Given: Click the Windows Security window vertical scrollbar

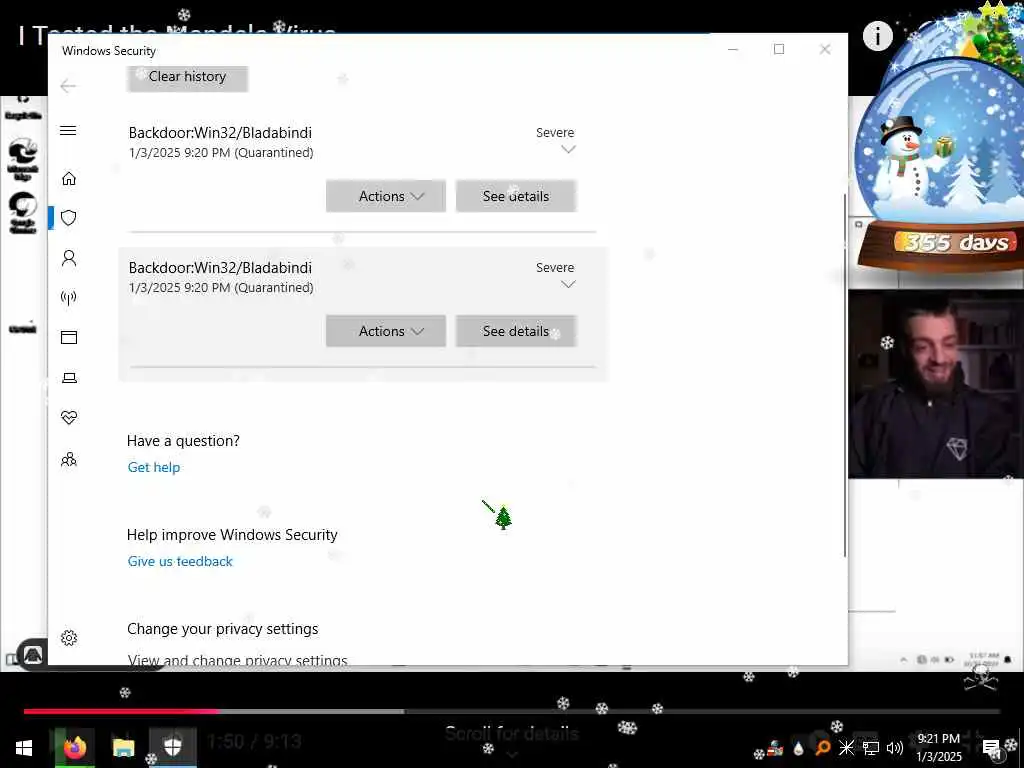Looking at the screenshot, I should (845, 376).
